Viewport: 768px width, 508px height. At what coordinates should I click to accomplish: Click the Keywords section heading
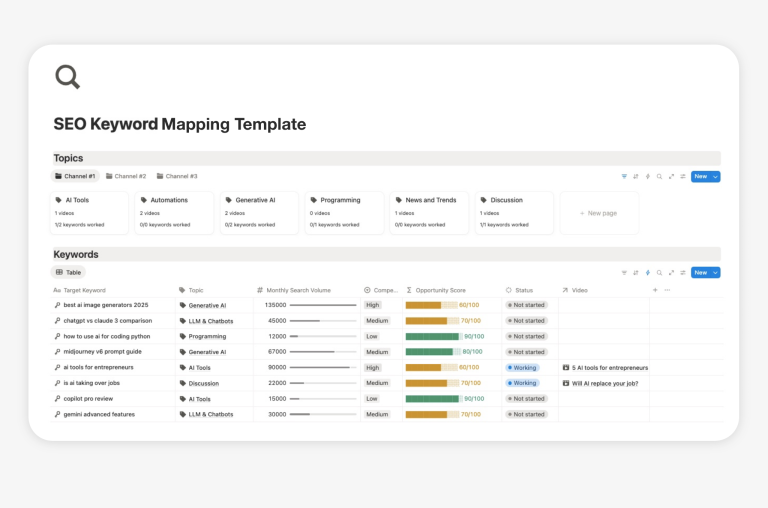[76, 254]
